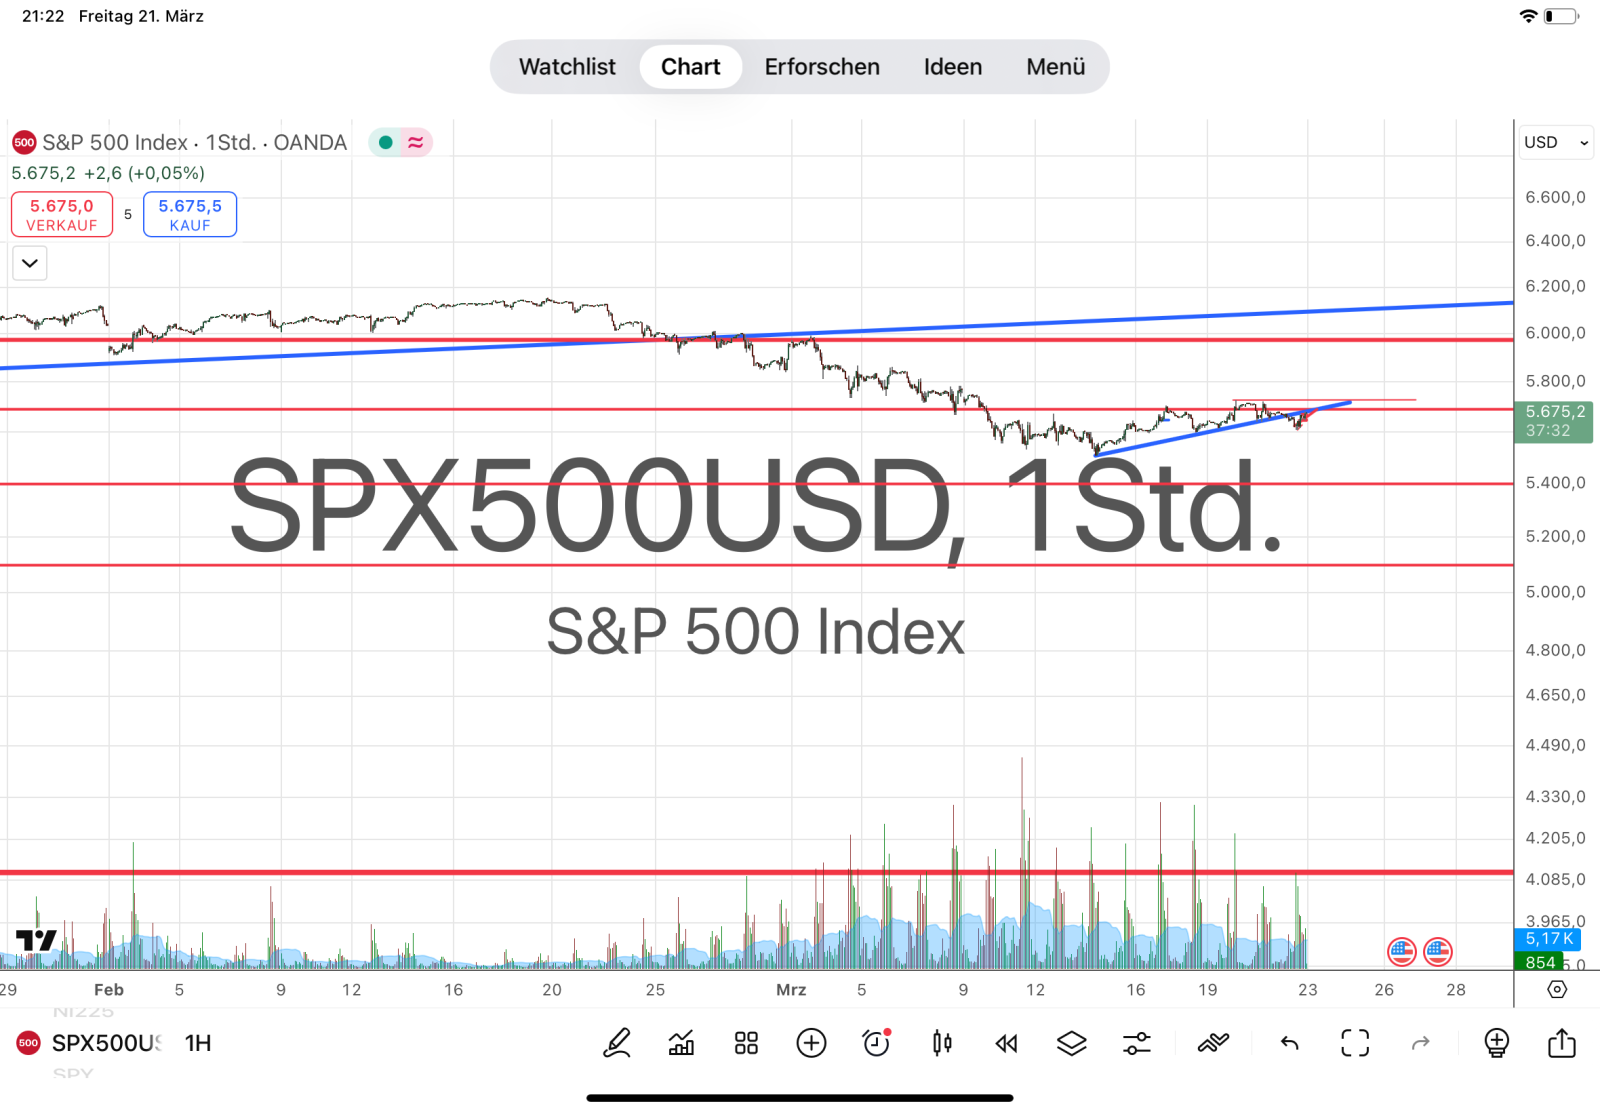This screenshot has height=1112, width=1600.
Task: Tap the S&P 500 symbol logo badge
Action: [24, 142]
